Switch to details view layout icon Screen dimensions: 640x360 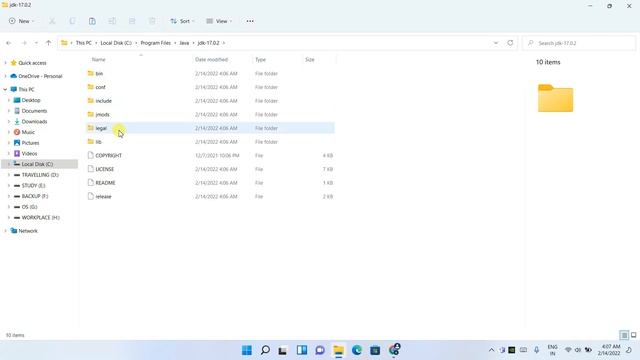[x=624, y=335]
